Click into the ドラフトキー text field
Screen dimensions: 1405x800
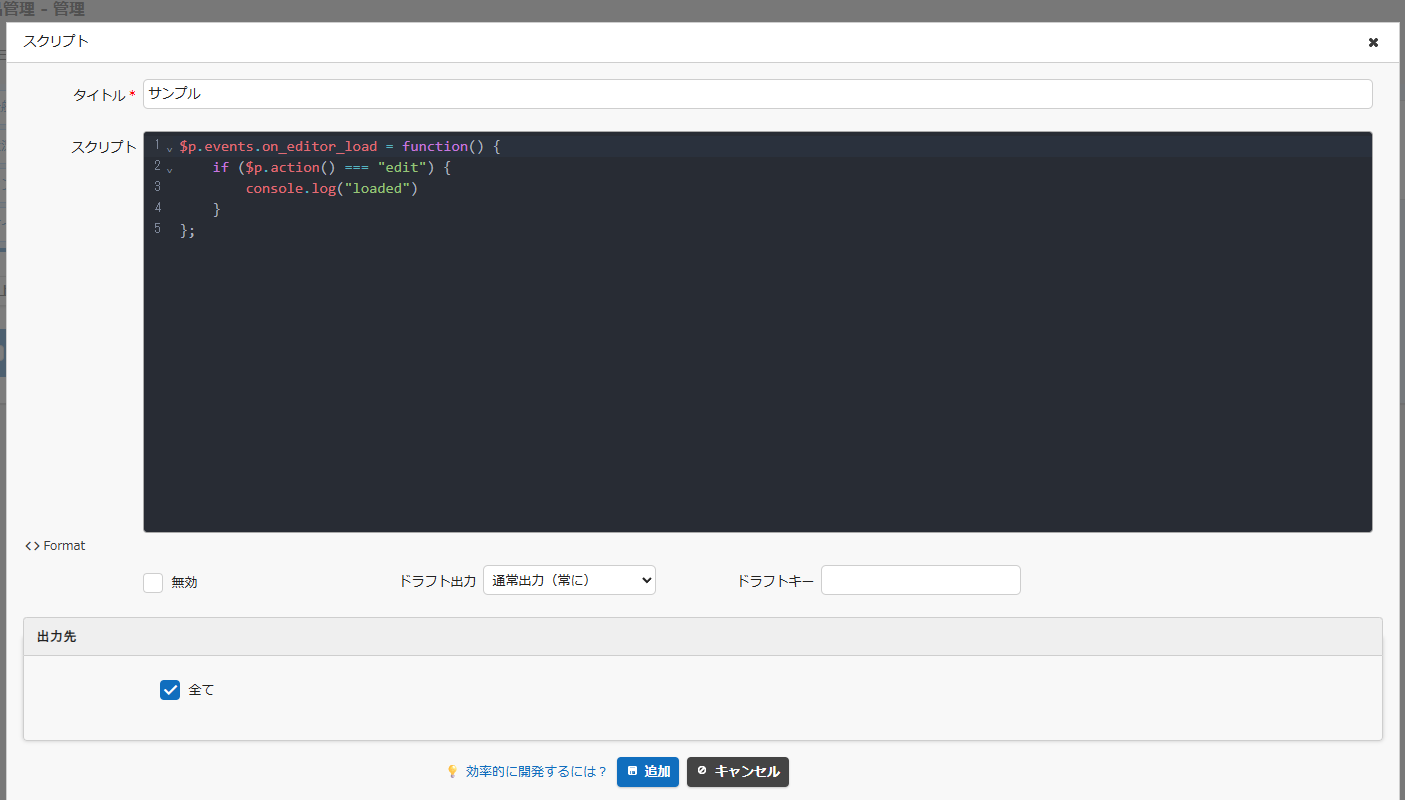pyautogui.click(x=921, y=580)
